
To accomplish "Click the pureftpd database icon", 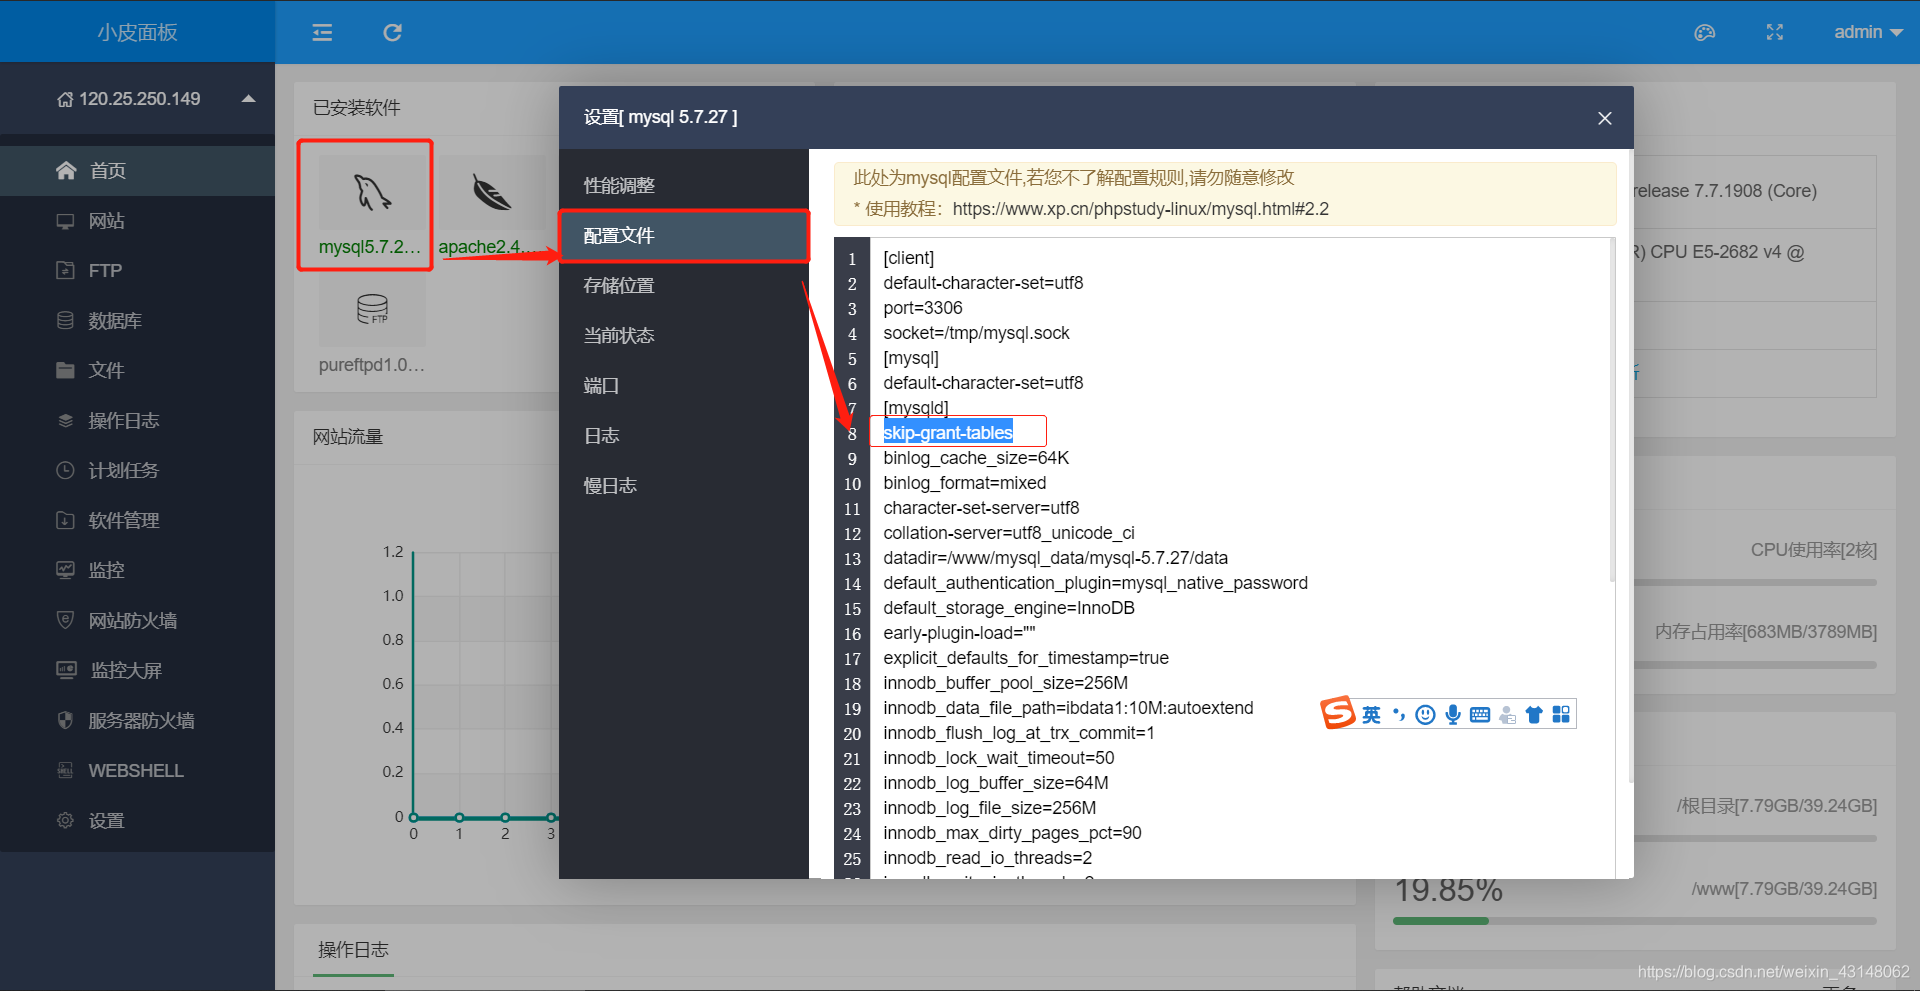I will click(x=372, y=310).
